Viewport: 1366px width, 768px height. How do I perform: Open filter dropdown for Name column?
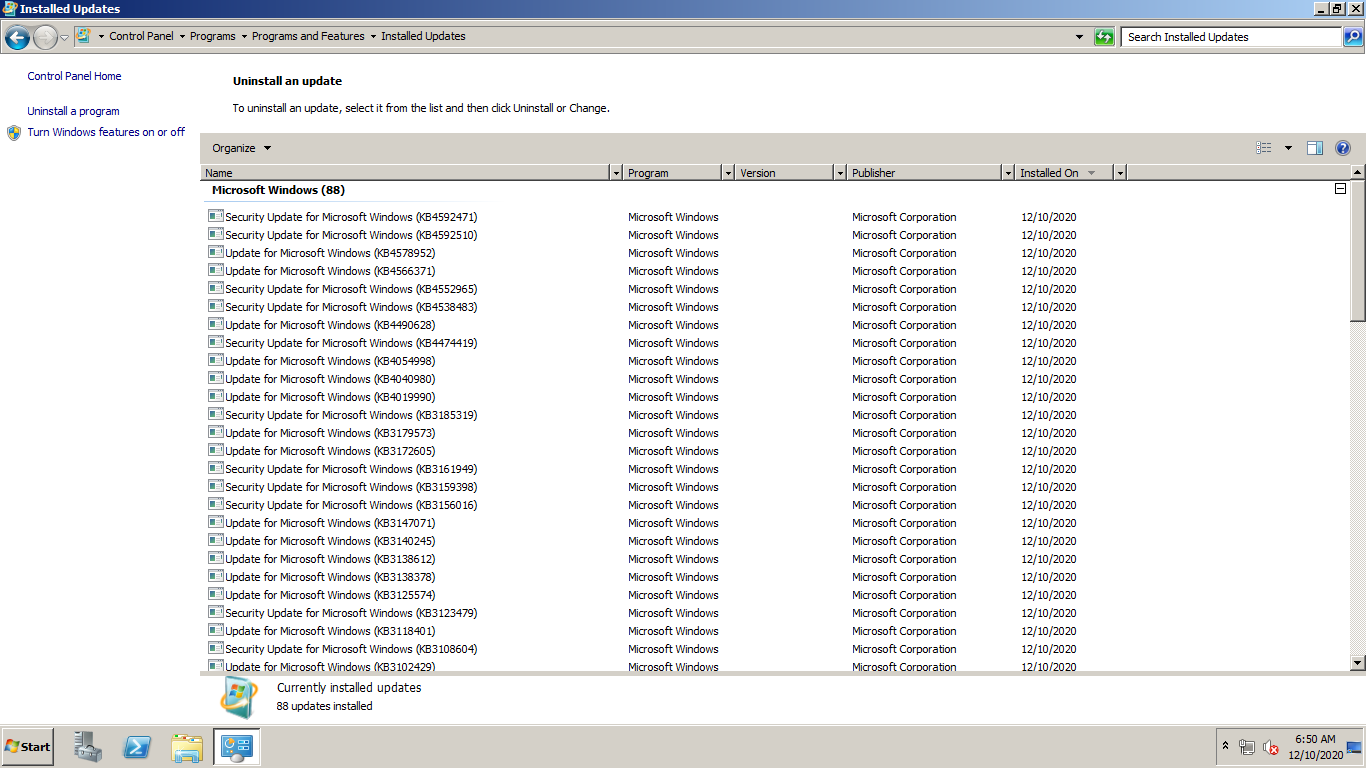616,173
